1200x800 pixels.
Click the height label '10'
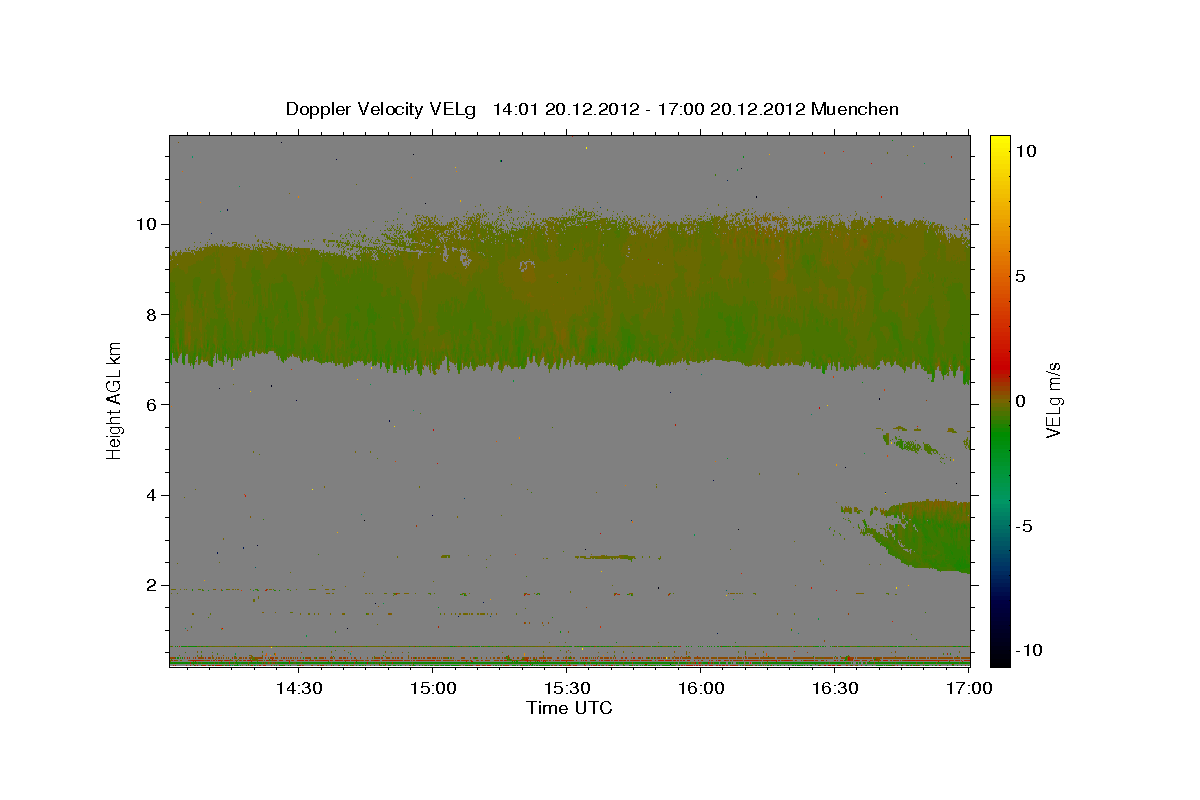point(148,223)
